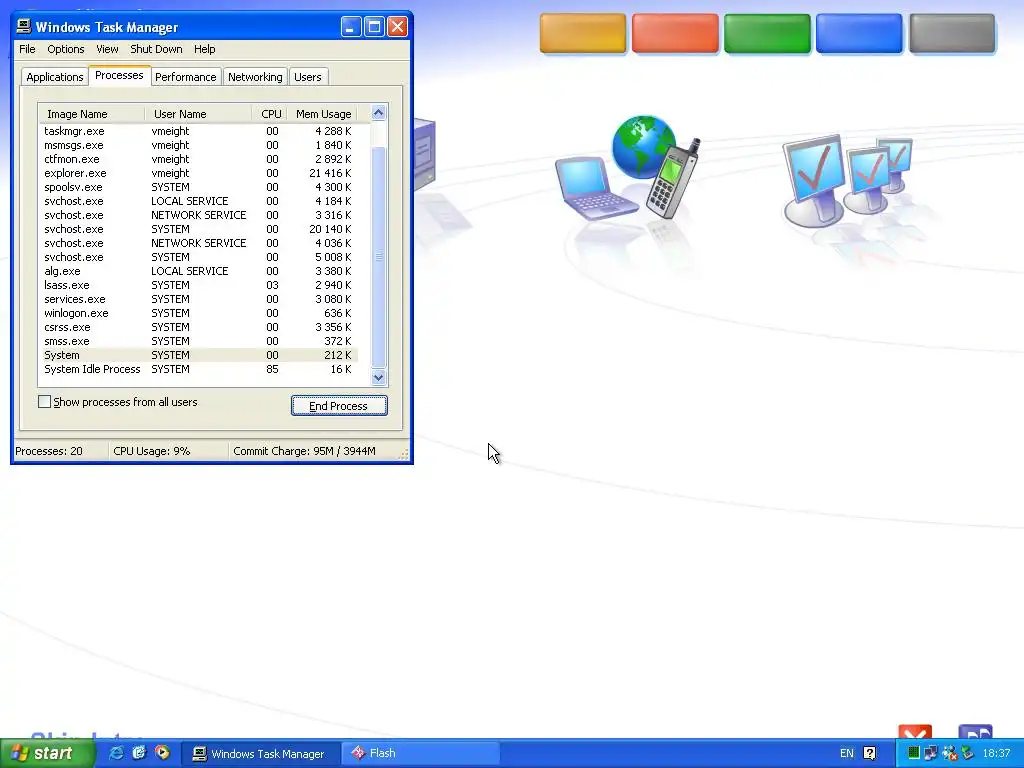Click the Safely Remove Hardware tray icon
Image resolution: width=1024 pixels, height=768 pixels.
(x=967, y=753)
